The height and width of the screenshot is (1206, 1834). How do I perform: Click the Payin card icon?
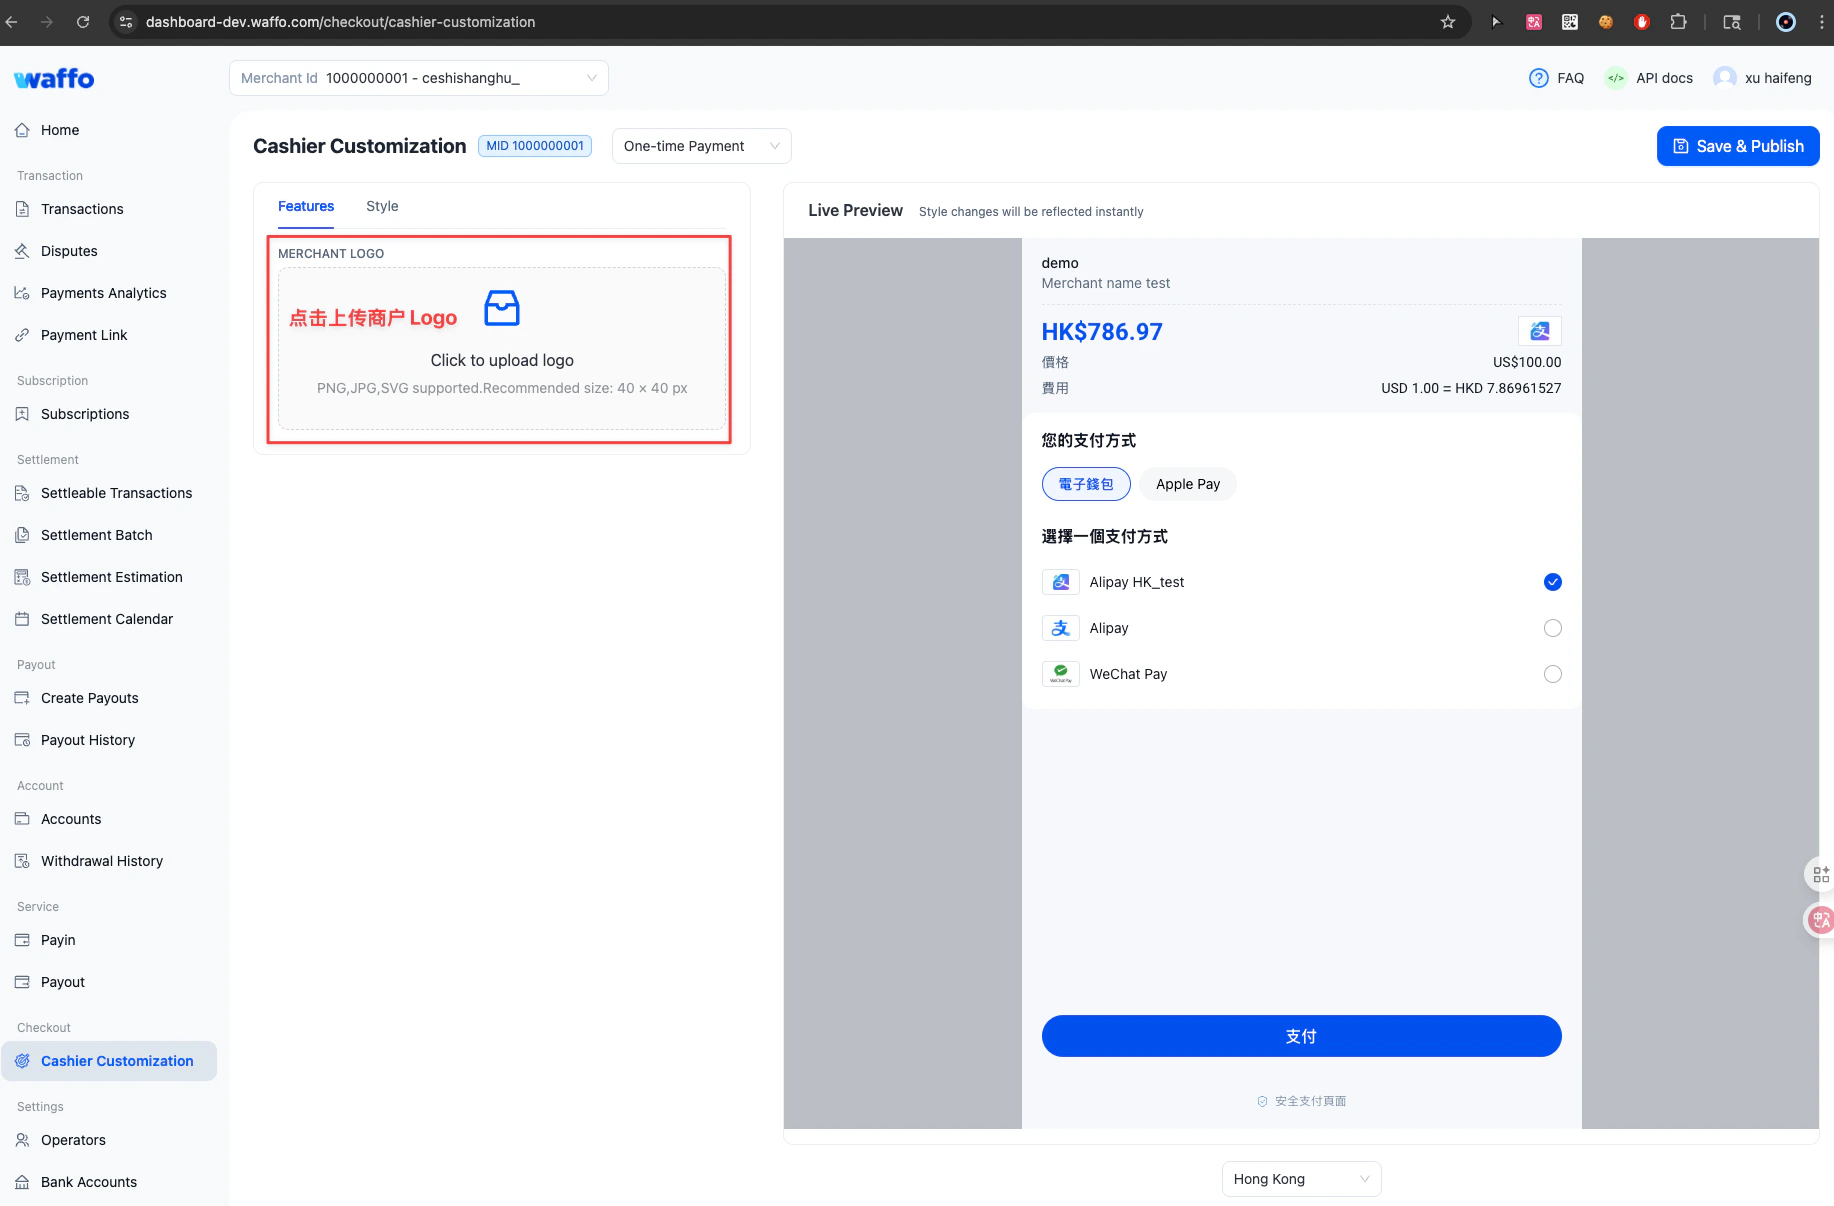pos(22,940)
